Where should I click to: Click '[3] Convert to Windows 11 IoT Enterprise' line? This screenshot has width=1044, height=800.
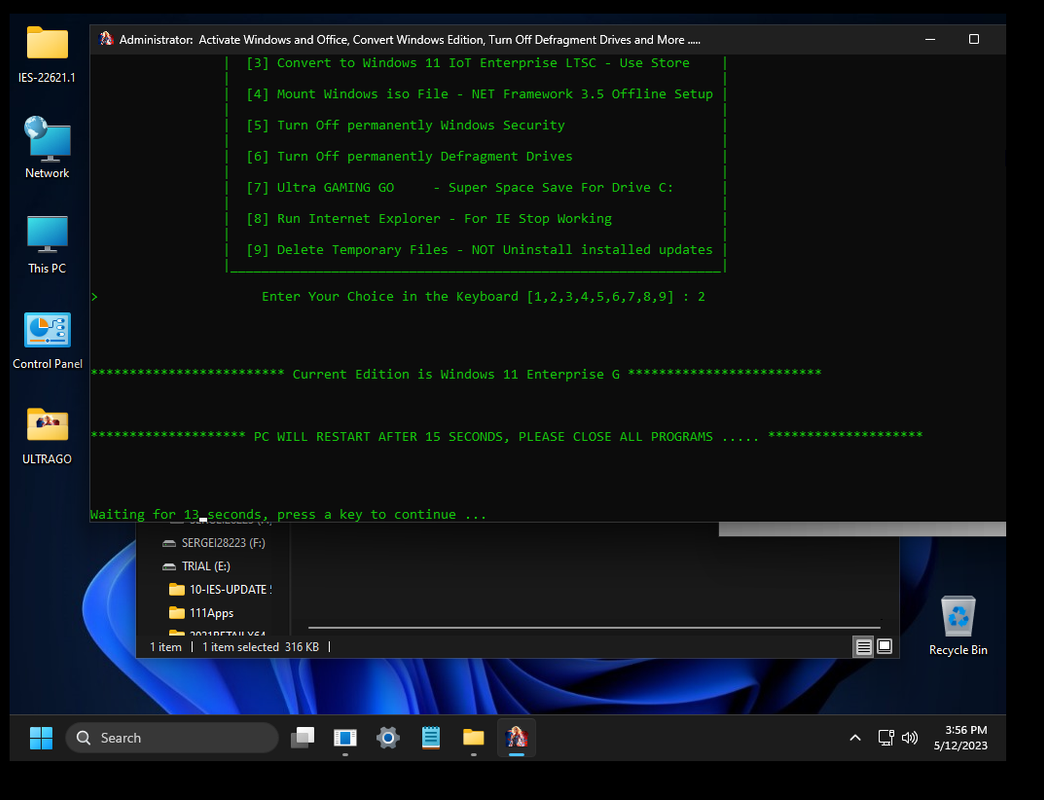click(468, 63)
